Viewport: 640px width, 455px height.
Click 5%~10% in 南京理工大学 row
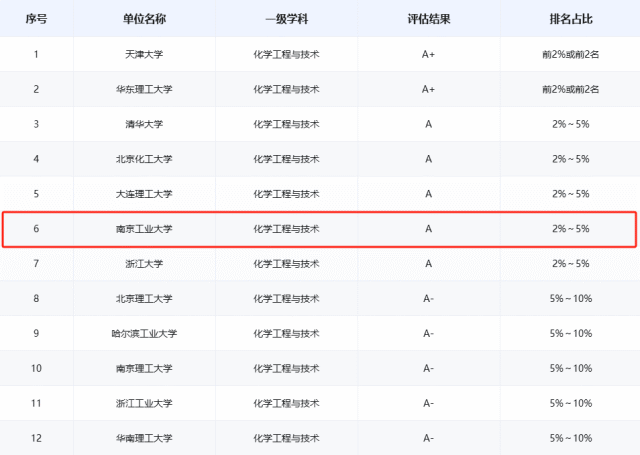tap(571, 368)
